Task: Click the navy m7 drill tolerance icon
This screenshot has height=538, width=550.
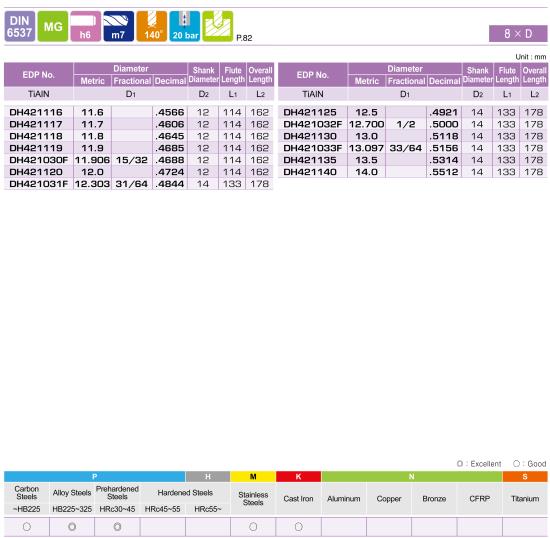Action: (x=119, y=26)
